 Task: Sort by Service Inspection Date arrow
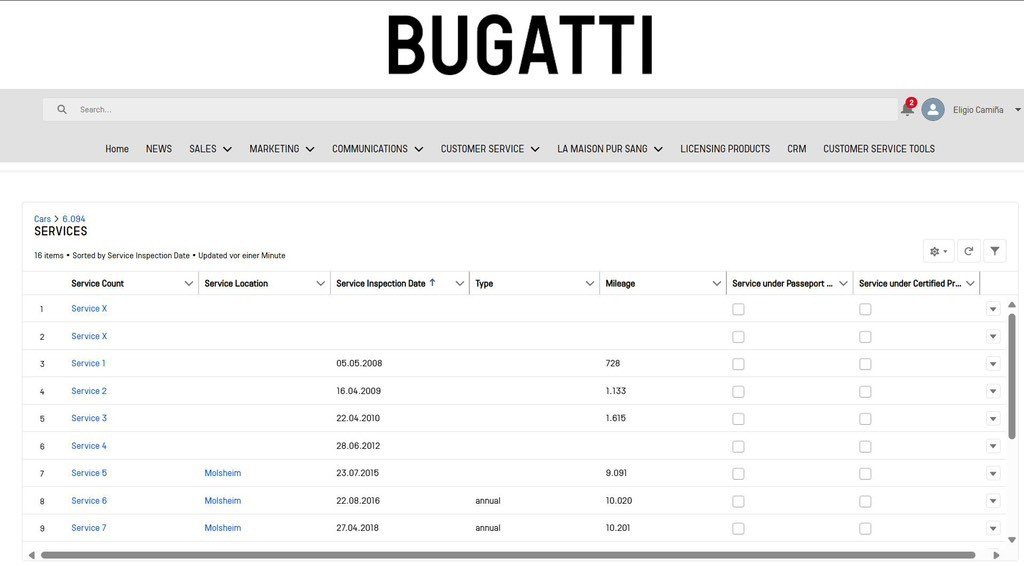[x=432, y=283]
